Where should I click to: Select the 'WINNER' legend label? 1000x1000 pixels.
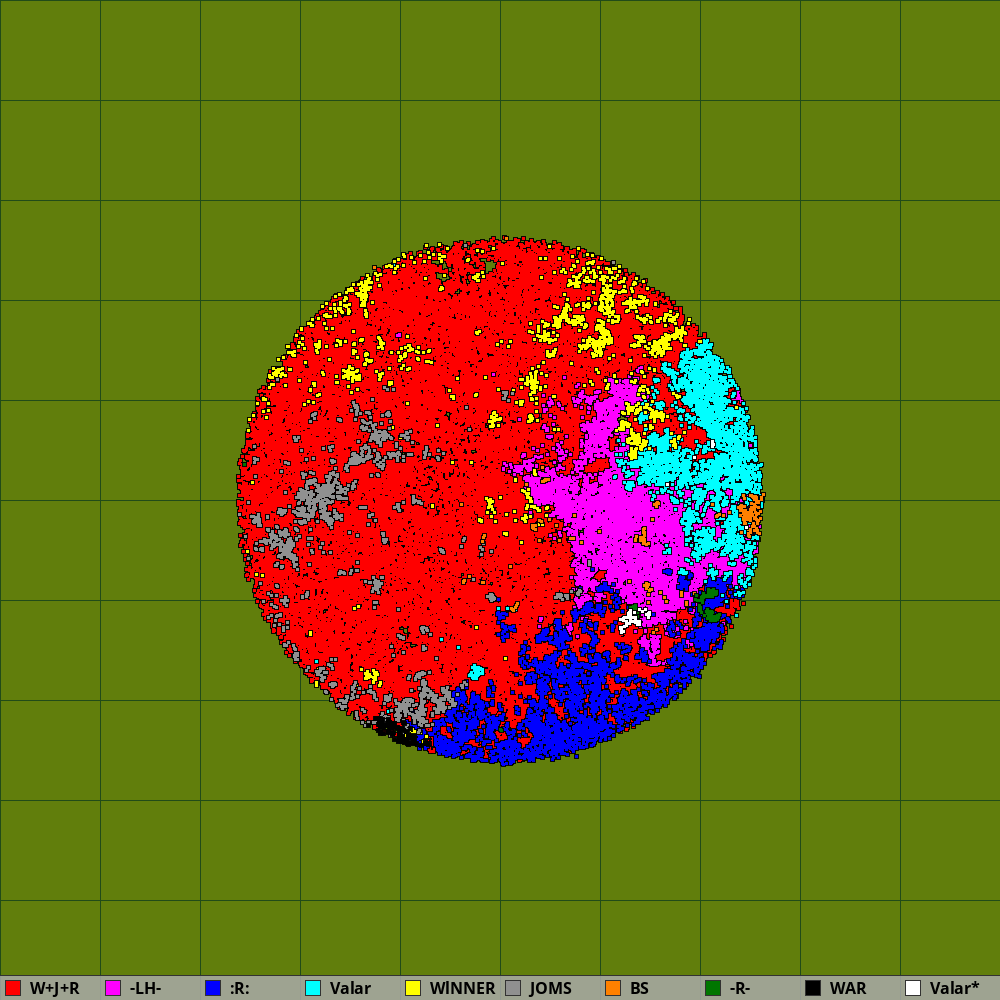(462, 988)
